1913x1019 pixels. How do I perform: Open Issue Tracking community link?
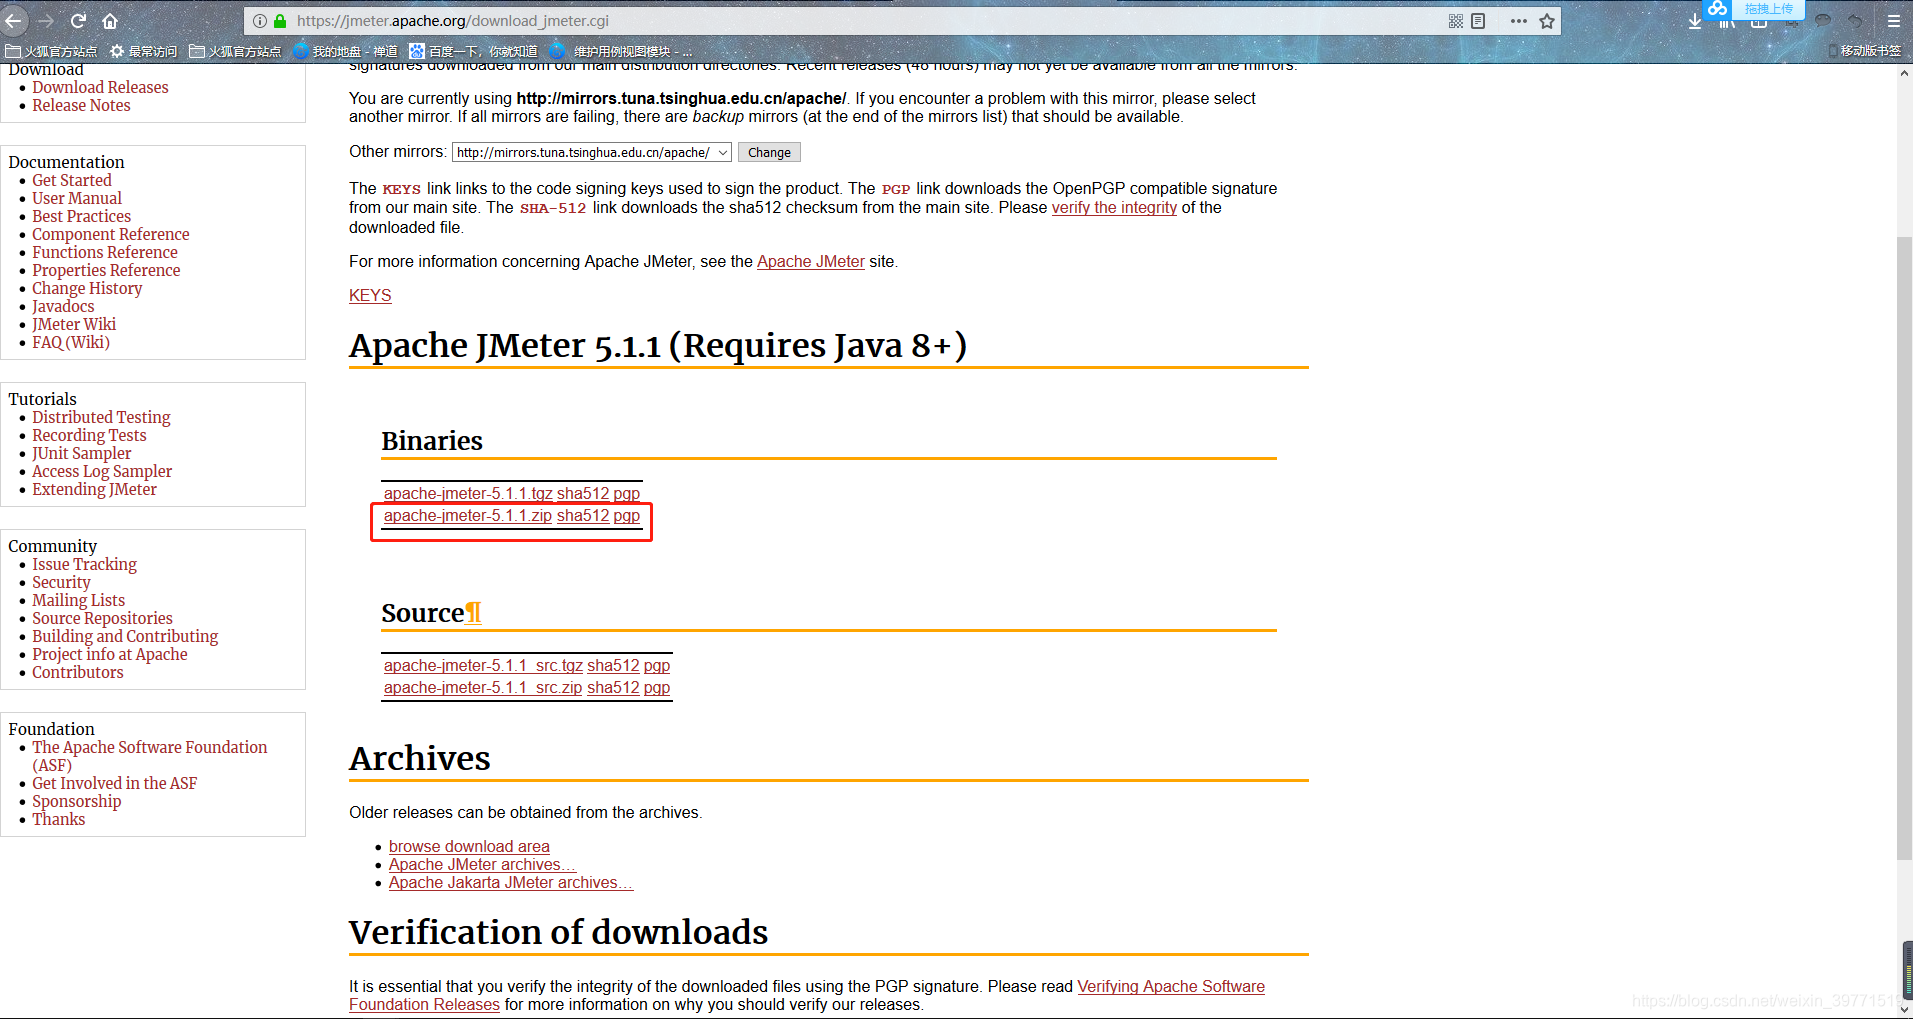pyautogui.click(x=84, y=565)
